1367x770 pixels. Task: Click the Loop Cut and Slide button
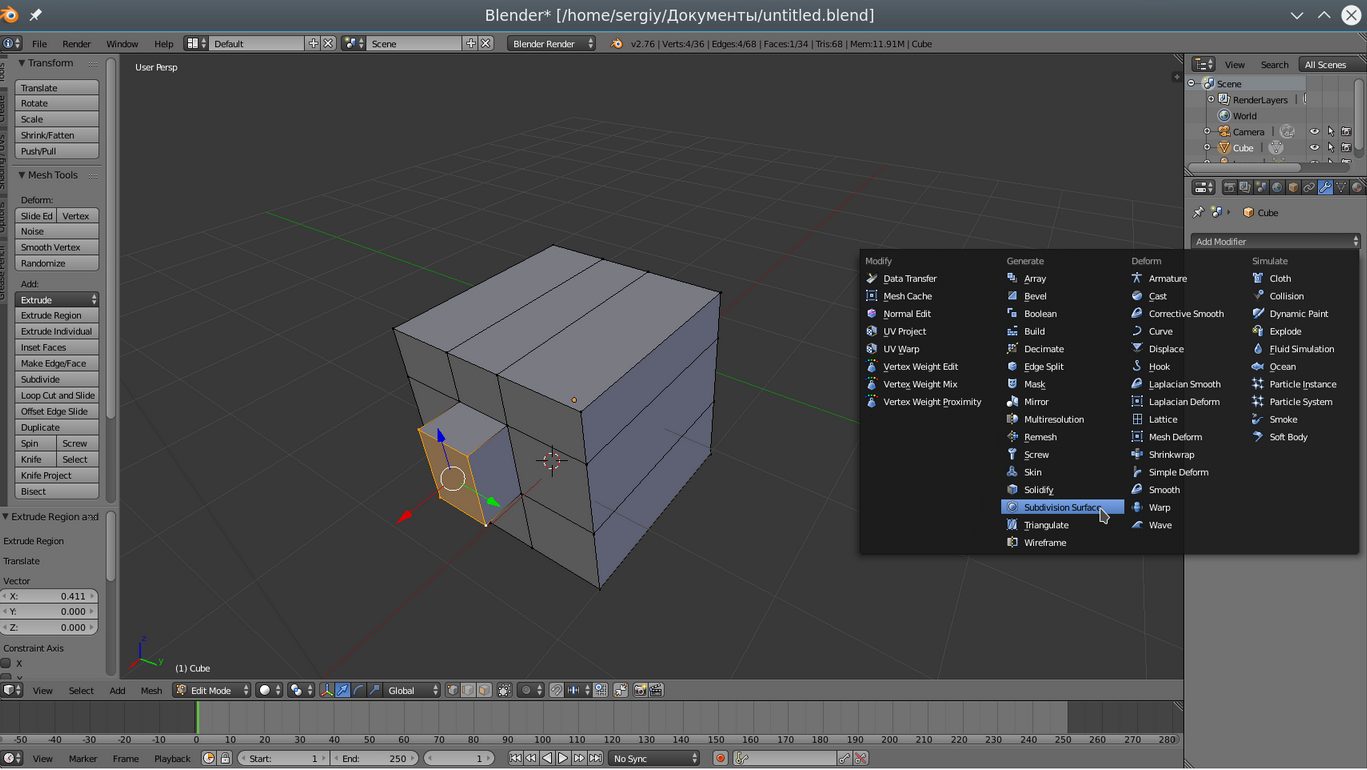(58, 395)
